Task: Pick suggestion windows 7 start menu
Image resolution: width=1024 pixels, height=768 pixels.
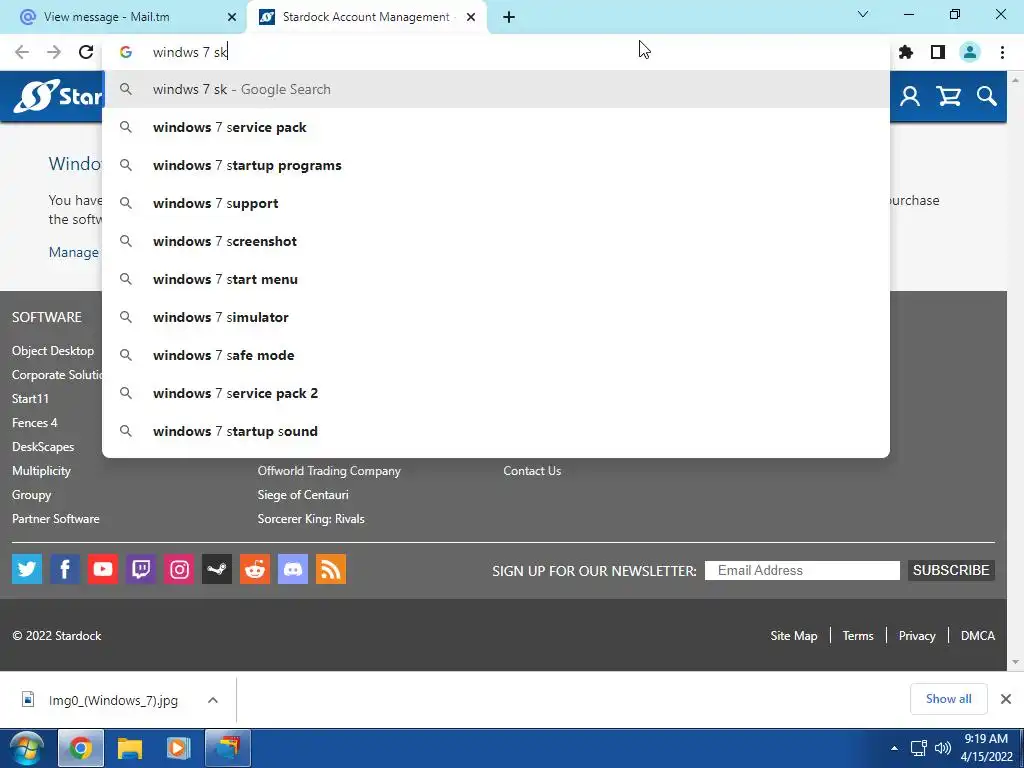Action: coord(496,279)
